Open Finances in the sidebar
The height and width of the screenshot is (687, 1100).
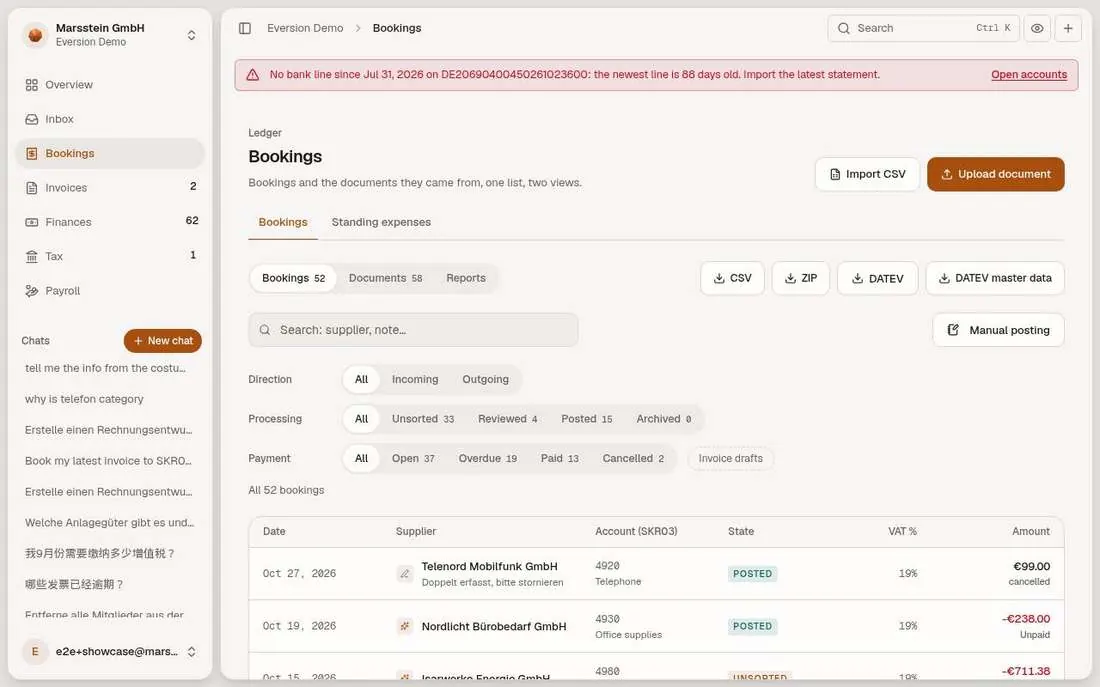pos(110,222)
